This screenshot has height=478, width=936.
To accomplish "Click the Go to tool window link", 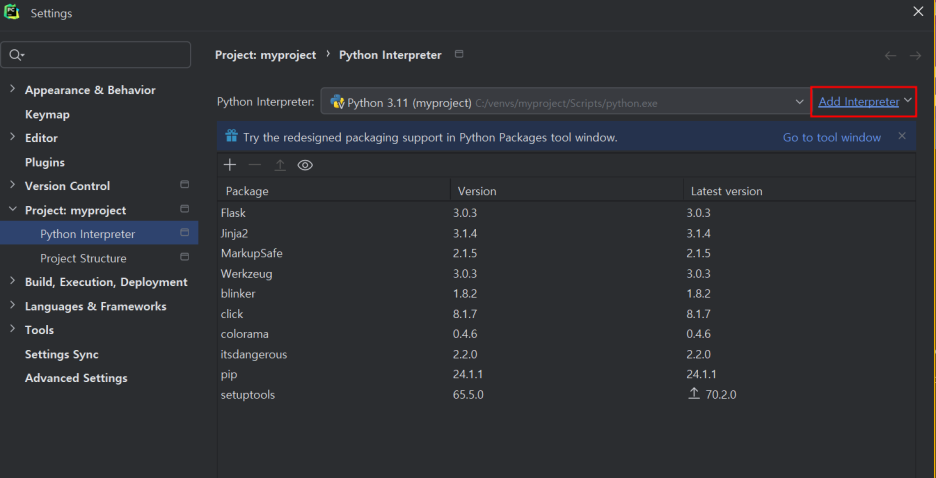I will 832,137.
